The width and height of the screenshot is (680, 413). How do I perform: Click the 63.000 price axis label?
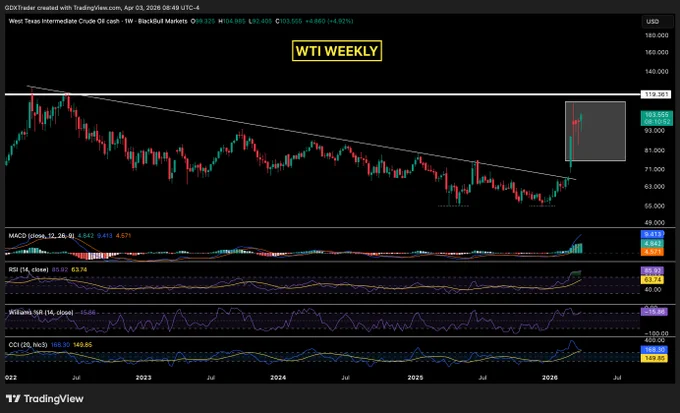click(655, 187)
